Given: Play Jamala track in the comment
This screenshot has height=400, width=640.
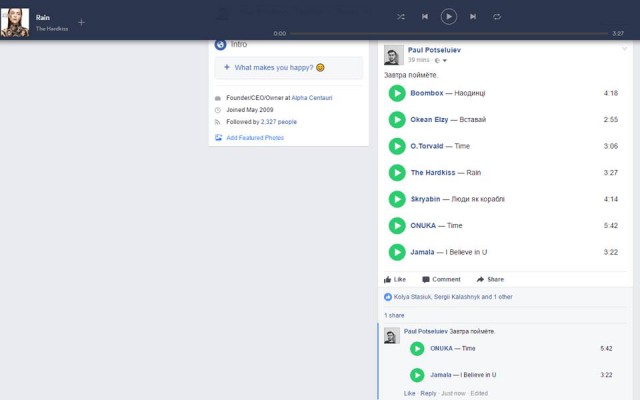Looking at the screenshot, I should point(417,375).
